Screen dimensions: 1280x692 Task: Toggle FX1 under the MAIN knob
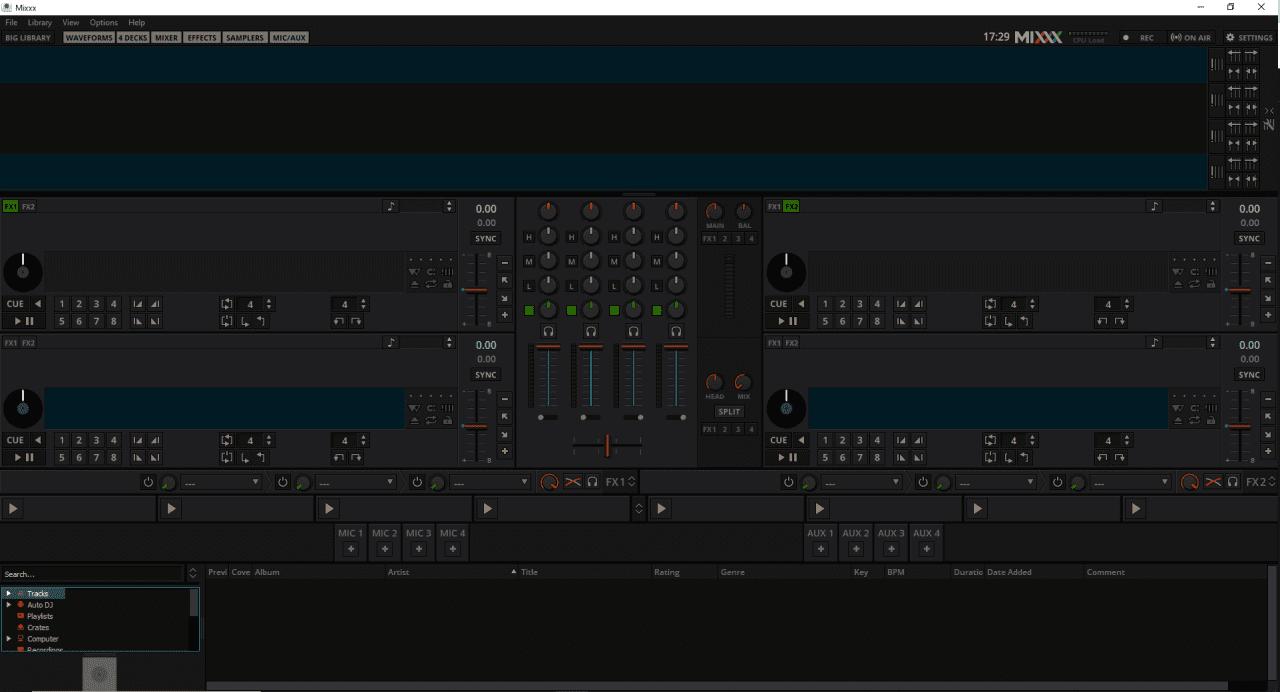pyautogui.click(x=709, y=239)
